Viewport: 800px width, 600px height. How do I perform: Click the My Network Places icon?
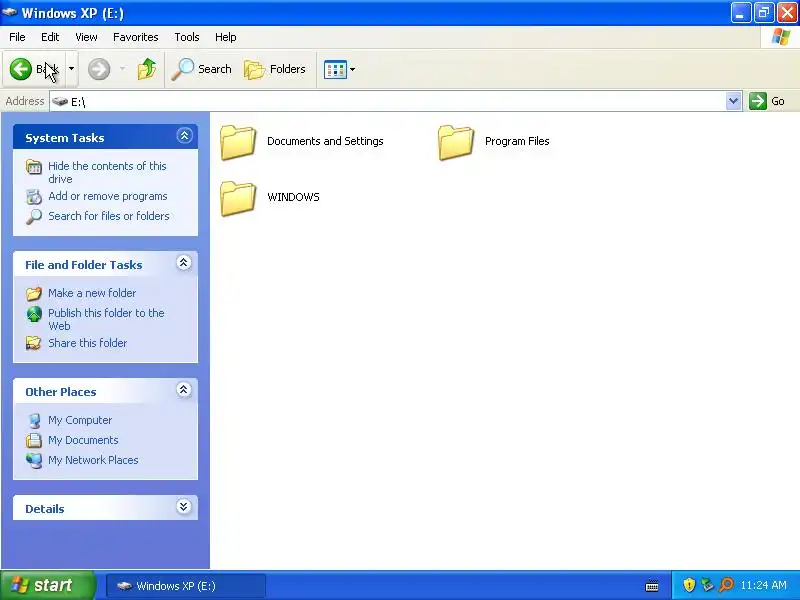[34, 460]
